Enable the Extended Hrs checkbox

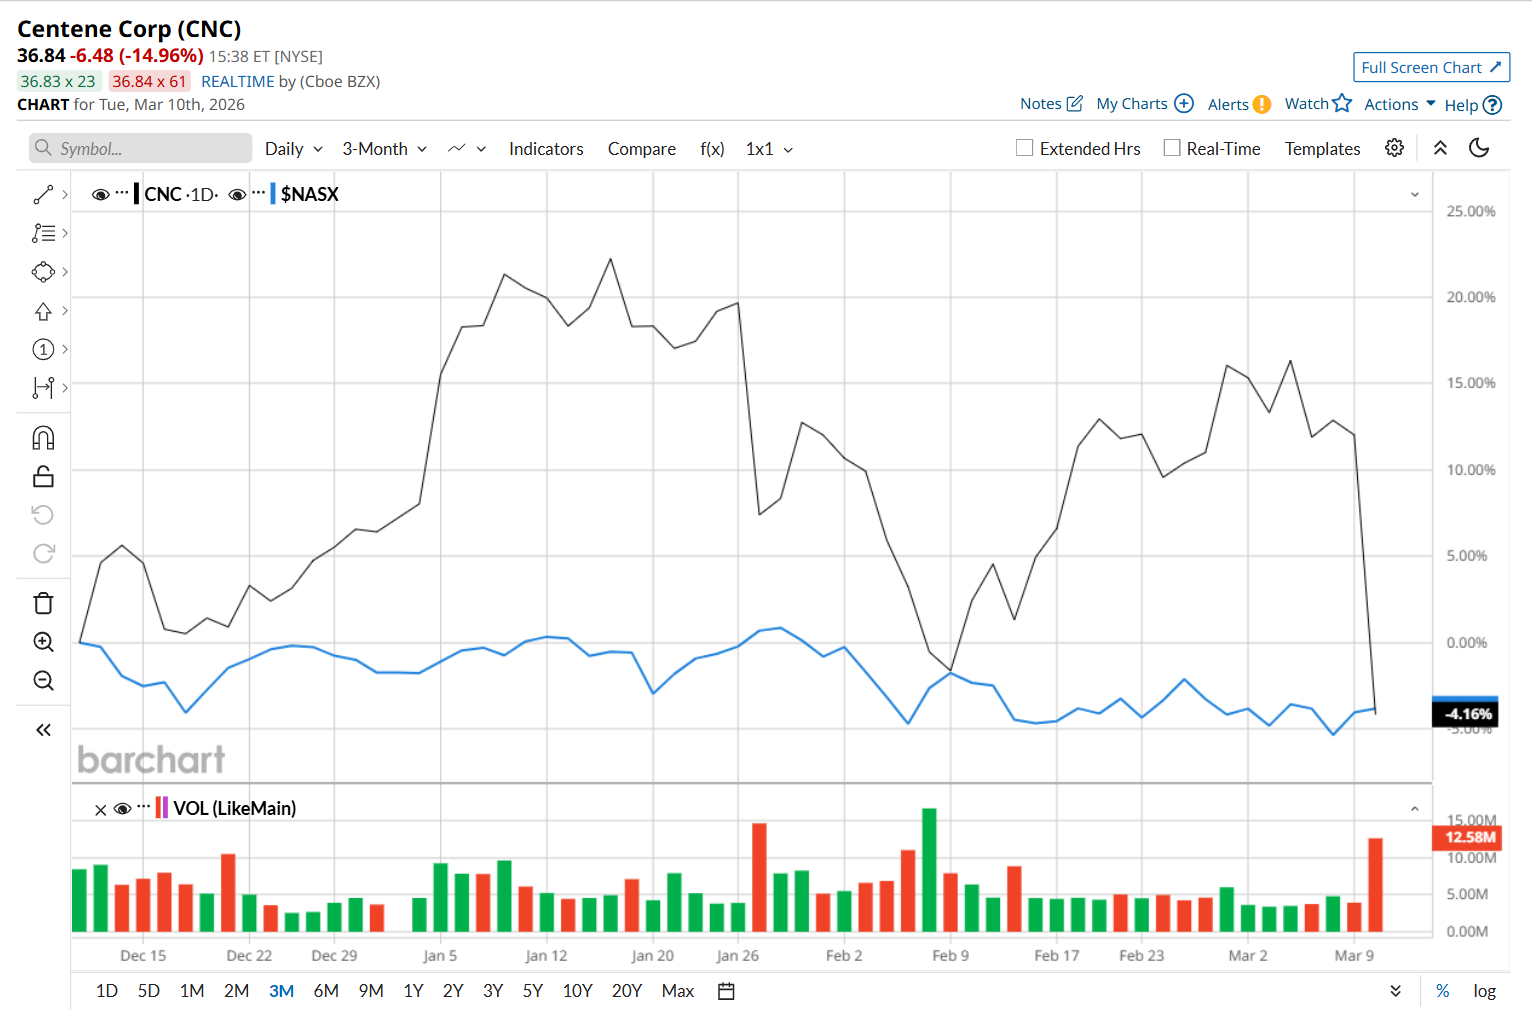[x=1024, y=148]
